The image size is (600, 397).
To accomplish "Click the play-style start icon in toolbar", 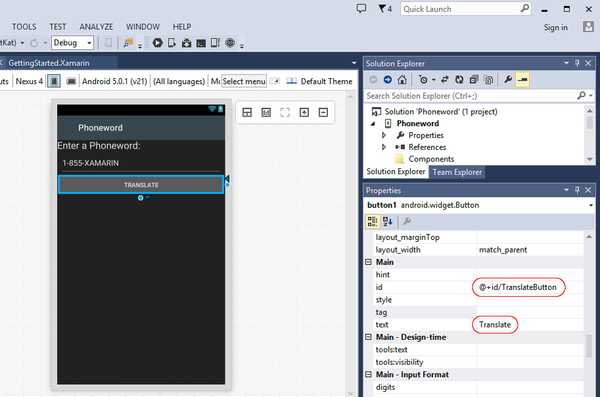I will pyautogui.click(x=157, y=43).
